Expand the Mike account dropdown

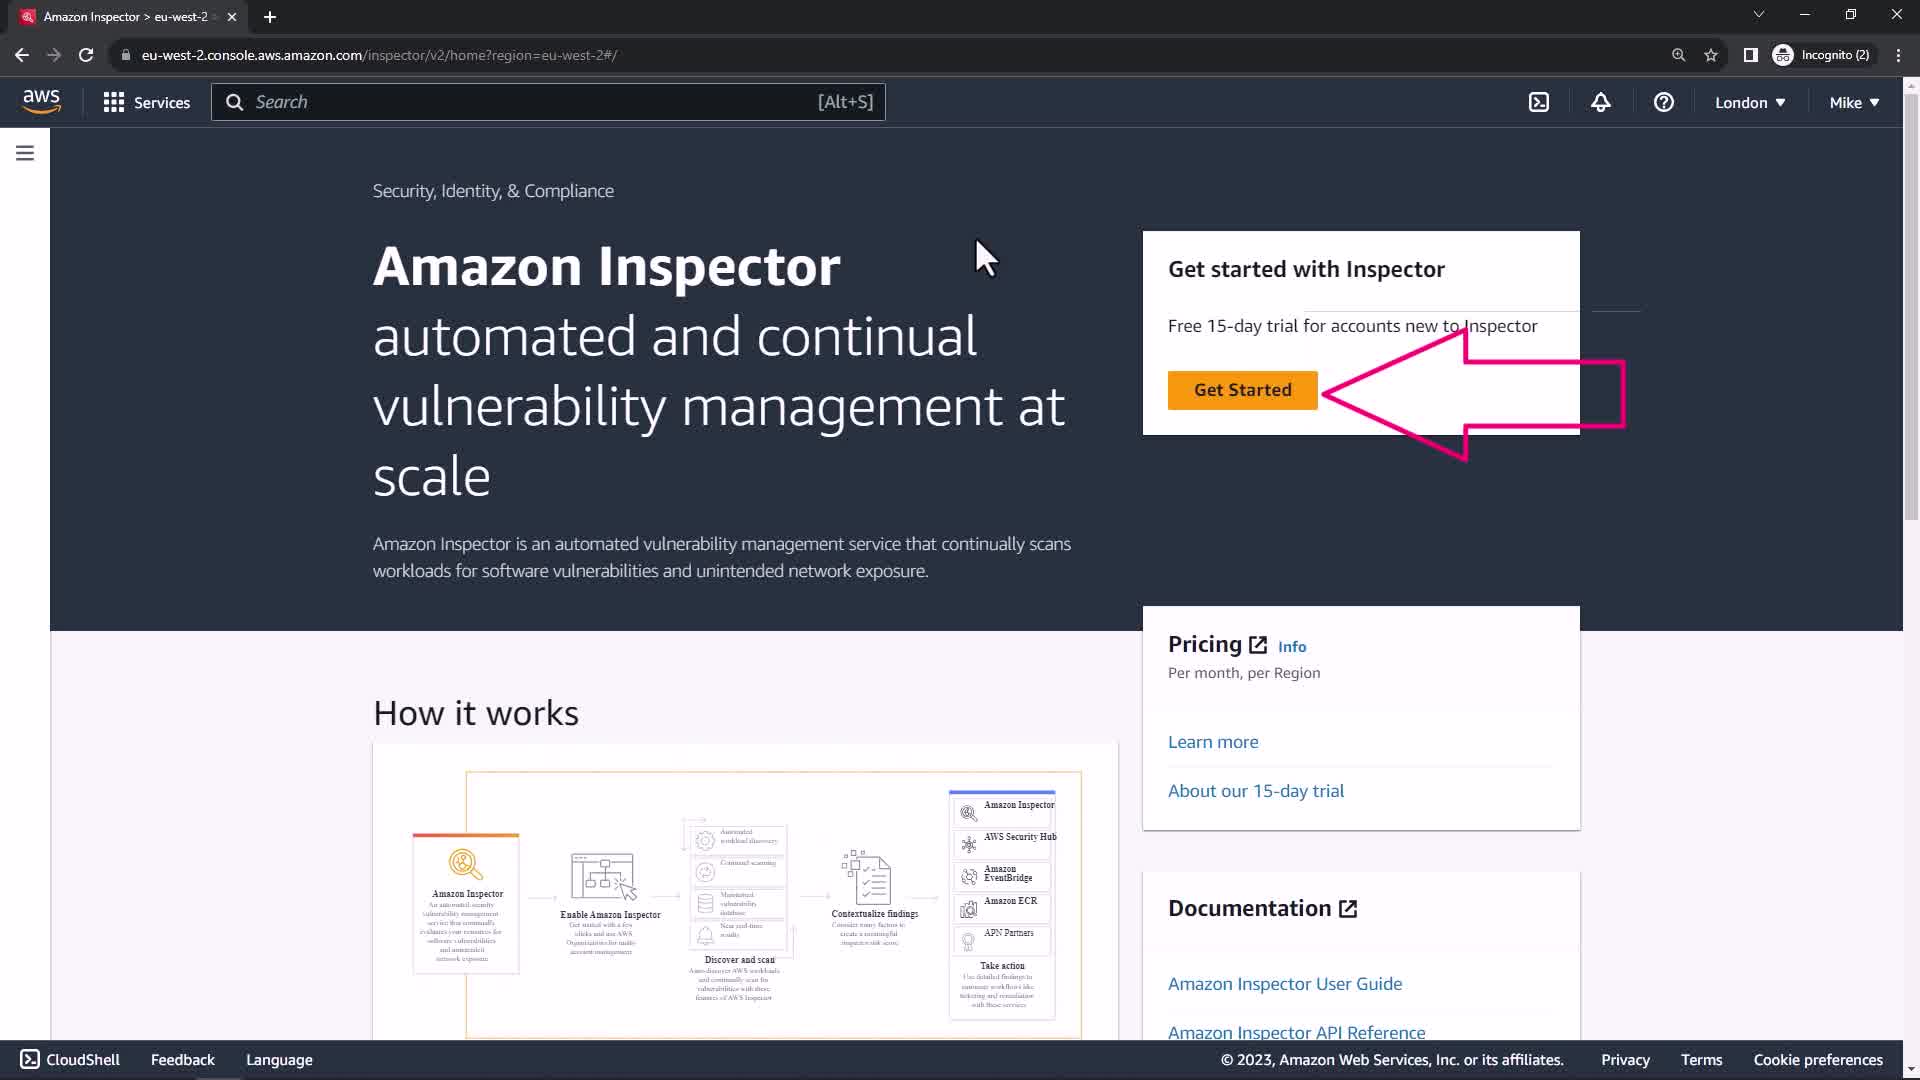pyautogui.click(x=1854, y=102)
